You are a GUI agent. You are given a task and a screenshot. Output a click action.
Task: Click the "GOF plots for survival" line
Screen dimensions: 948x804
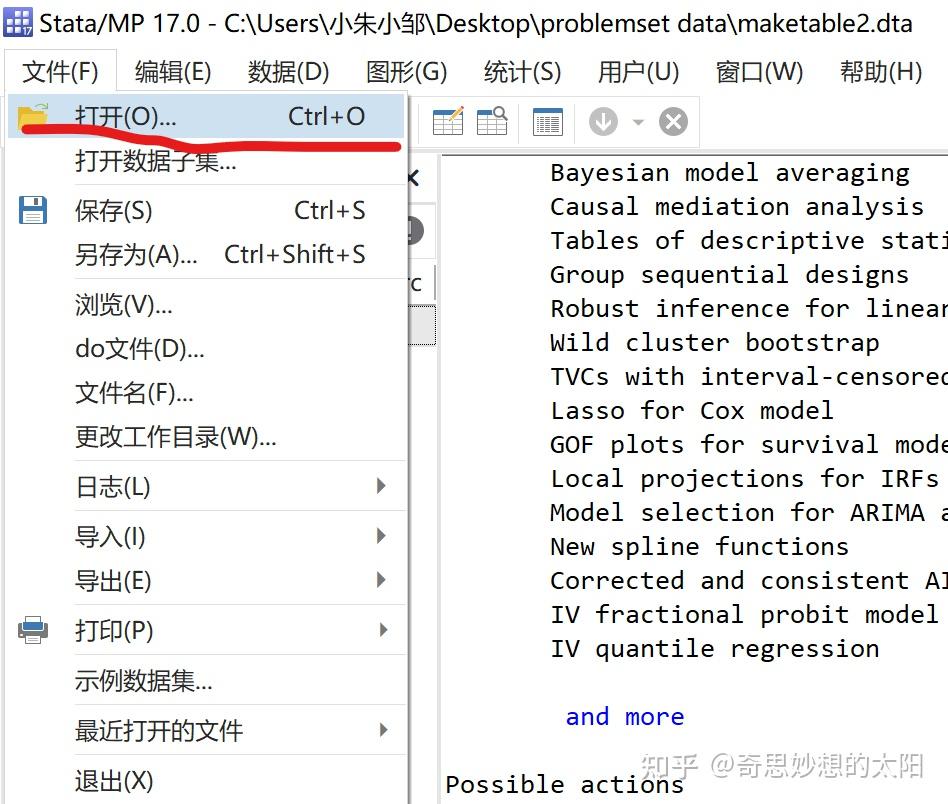pos(749,444)
